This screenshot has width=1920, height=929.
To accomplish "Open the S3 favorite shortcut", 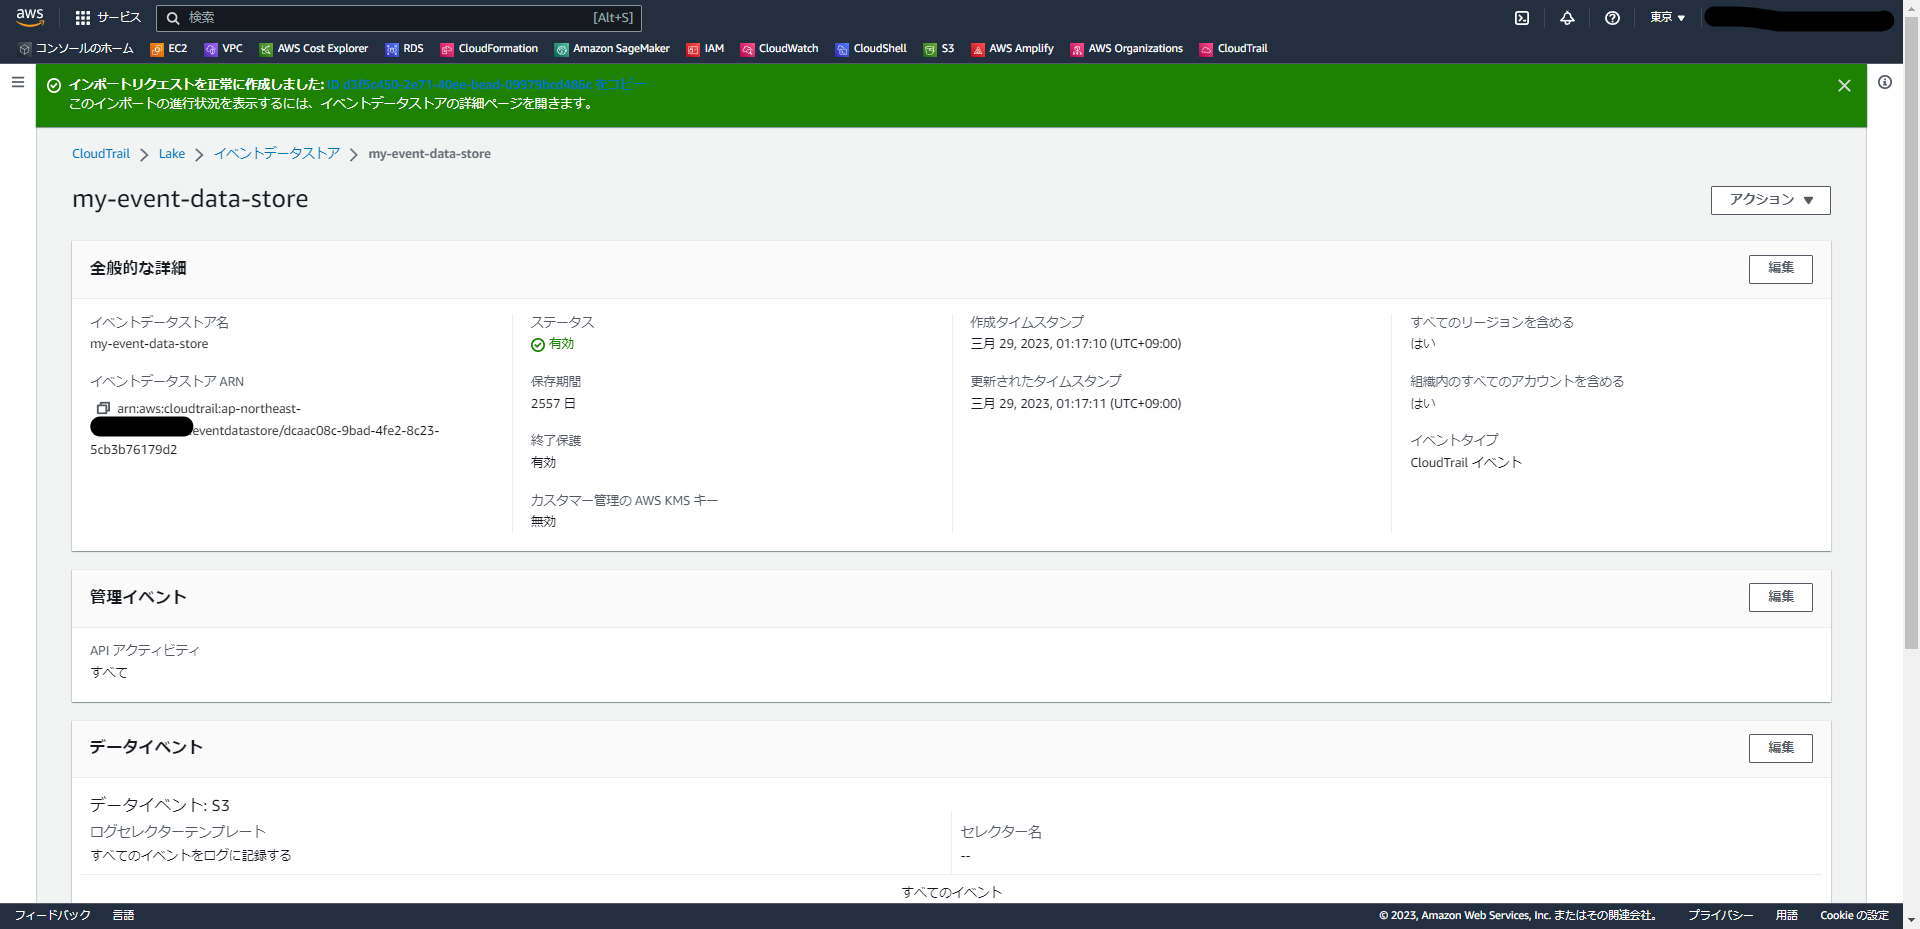I will tap(938, 48).
